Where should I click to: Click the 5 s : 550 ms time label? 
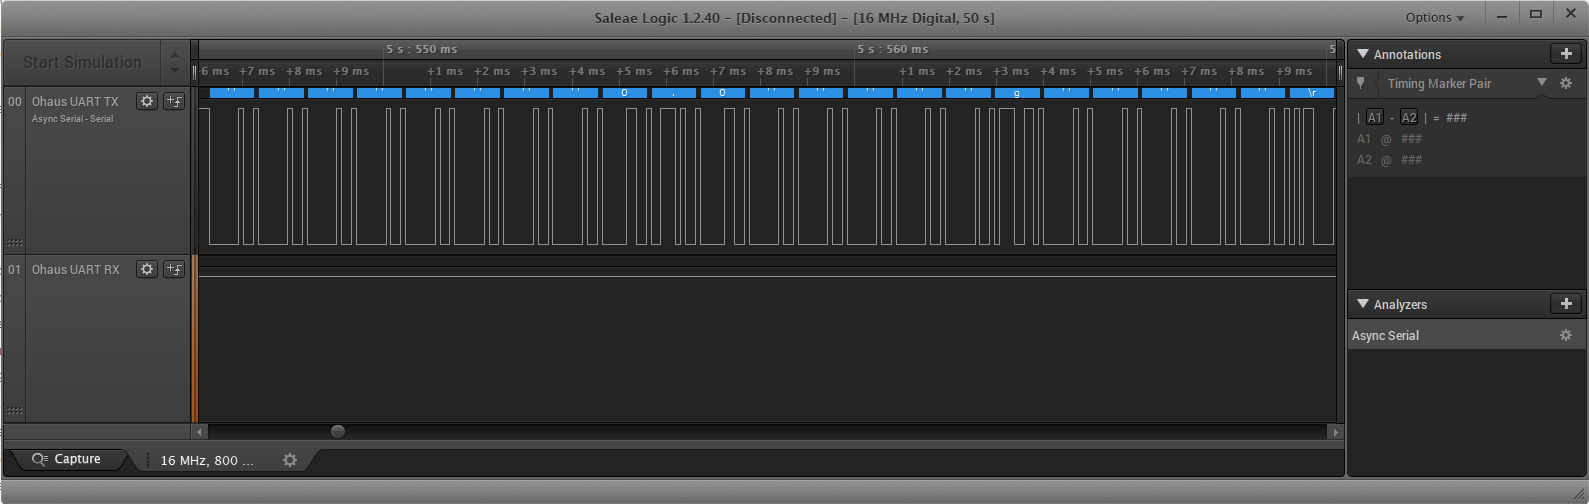pos(422,49)
